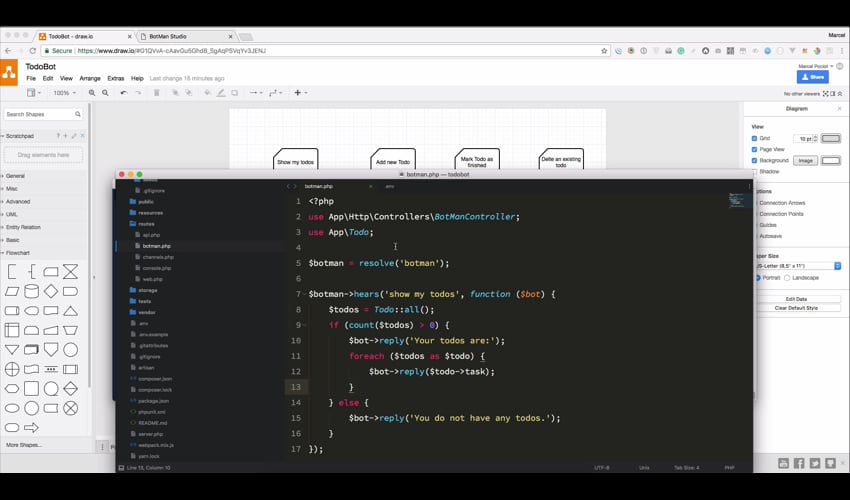Click the Facebook icon at draw.io bottom right
The image size is (850, 500).
coord(799,463)
